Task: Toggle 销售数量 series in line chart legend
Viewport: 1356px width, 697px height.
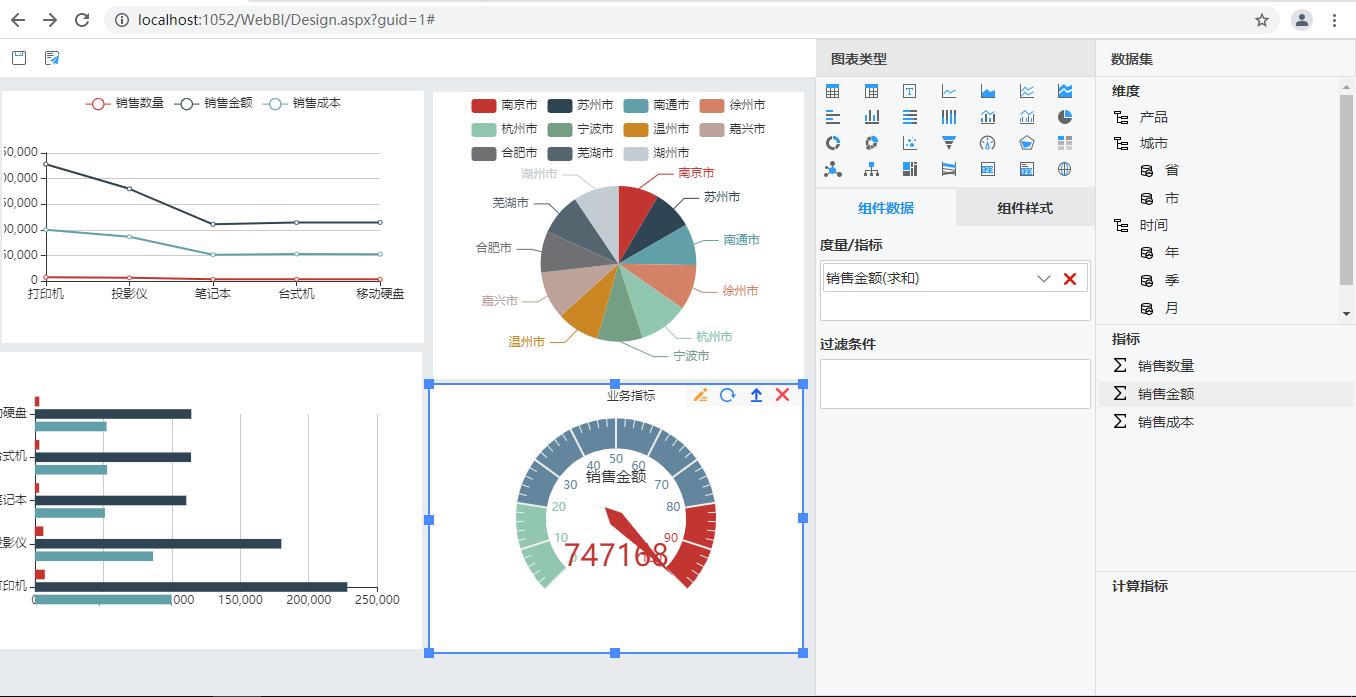Action: (x=126, y=103)
